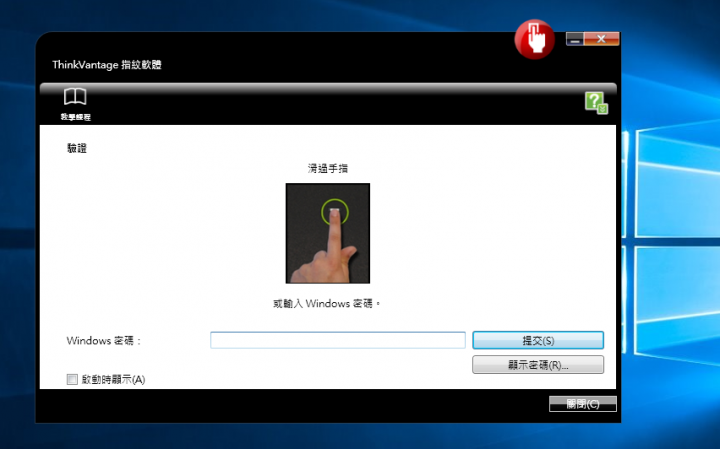The height and width of the screenshot is (449, 720).
Task: Click the 提交(S) submit button
Action: [x=538, y=340]
